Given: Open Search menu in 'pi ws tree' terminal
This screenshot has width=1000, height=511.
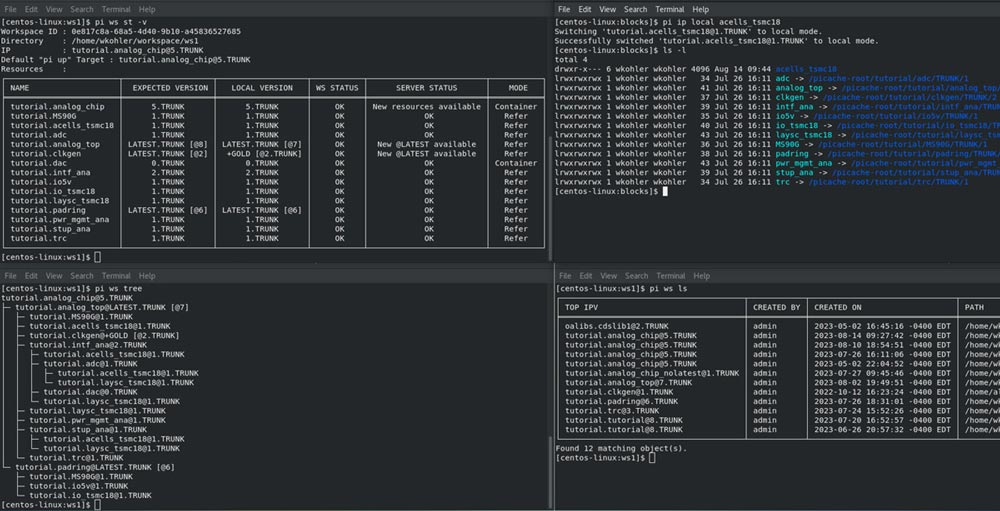Looking at the screenshot, I should pos(82,276).
